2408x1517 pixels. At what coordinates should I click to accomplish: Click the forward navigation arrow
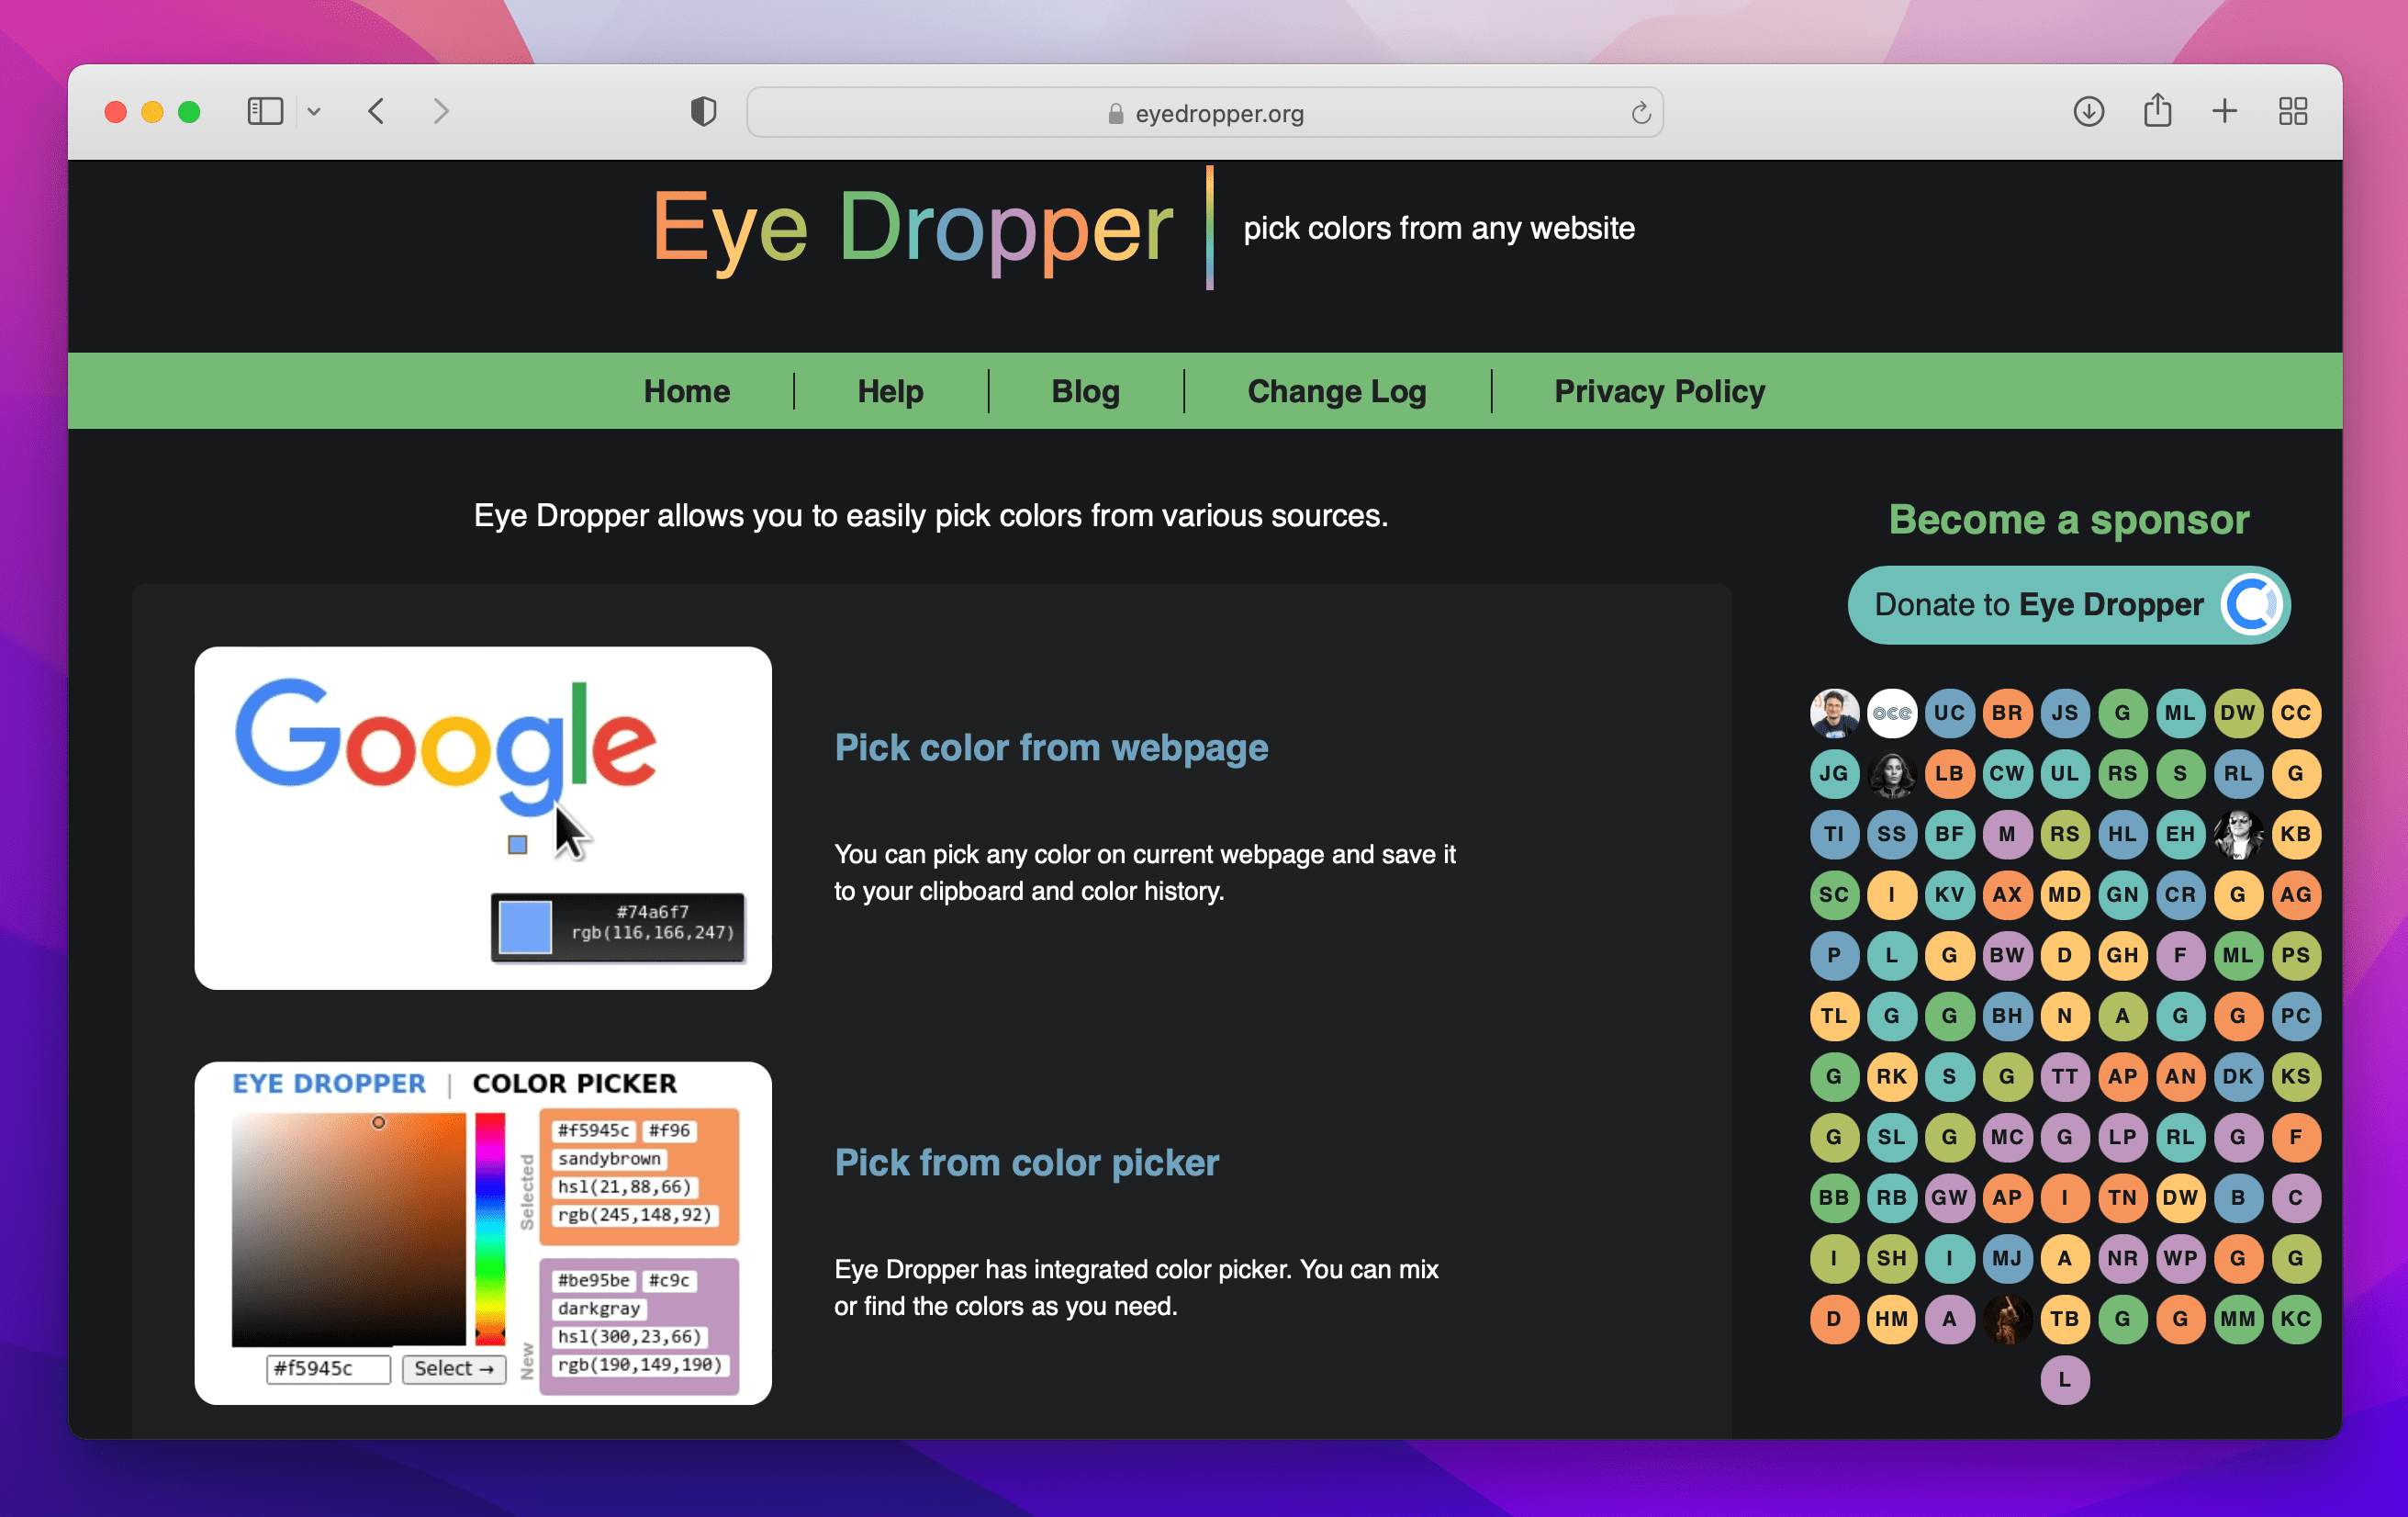pyautogui.click(x=442, y=111)
